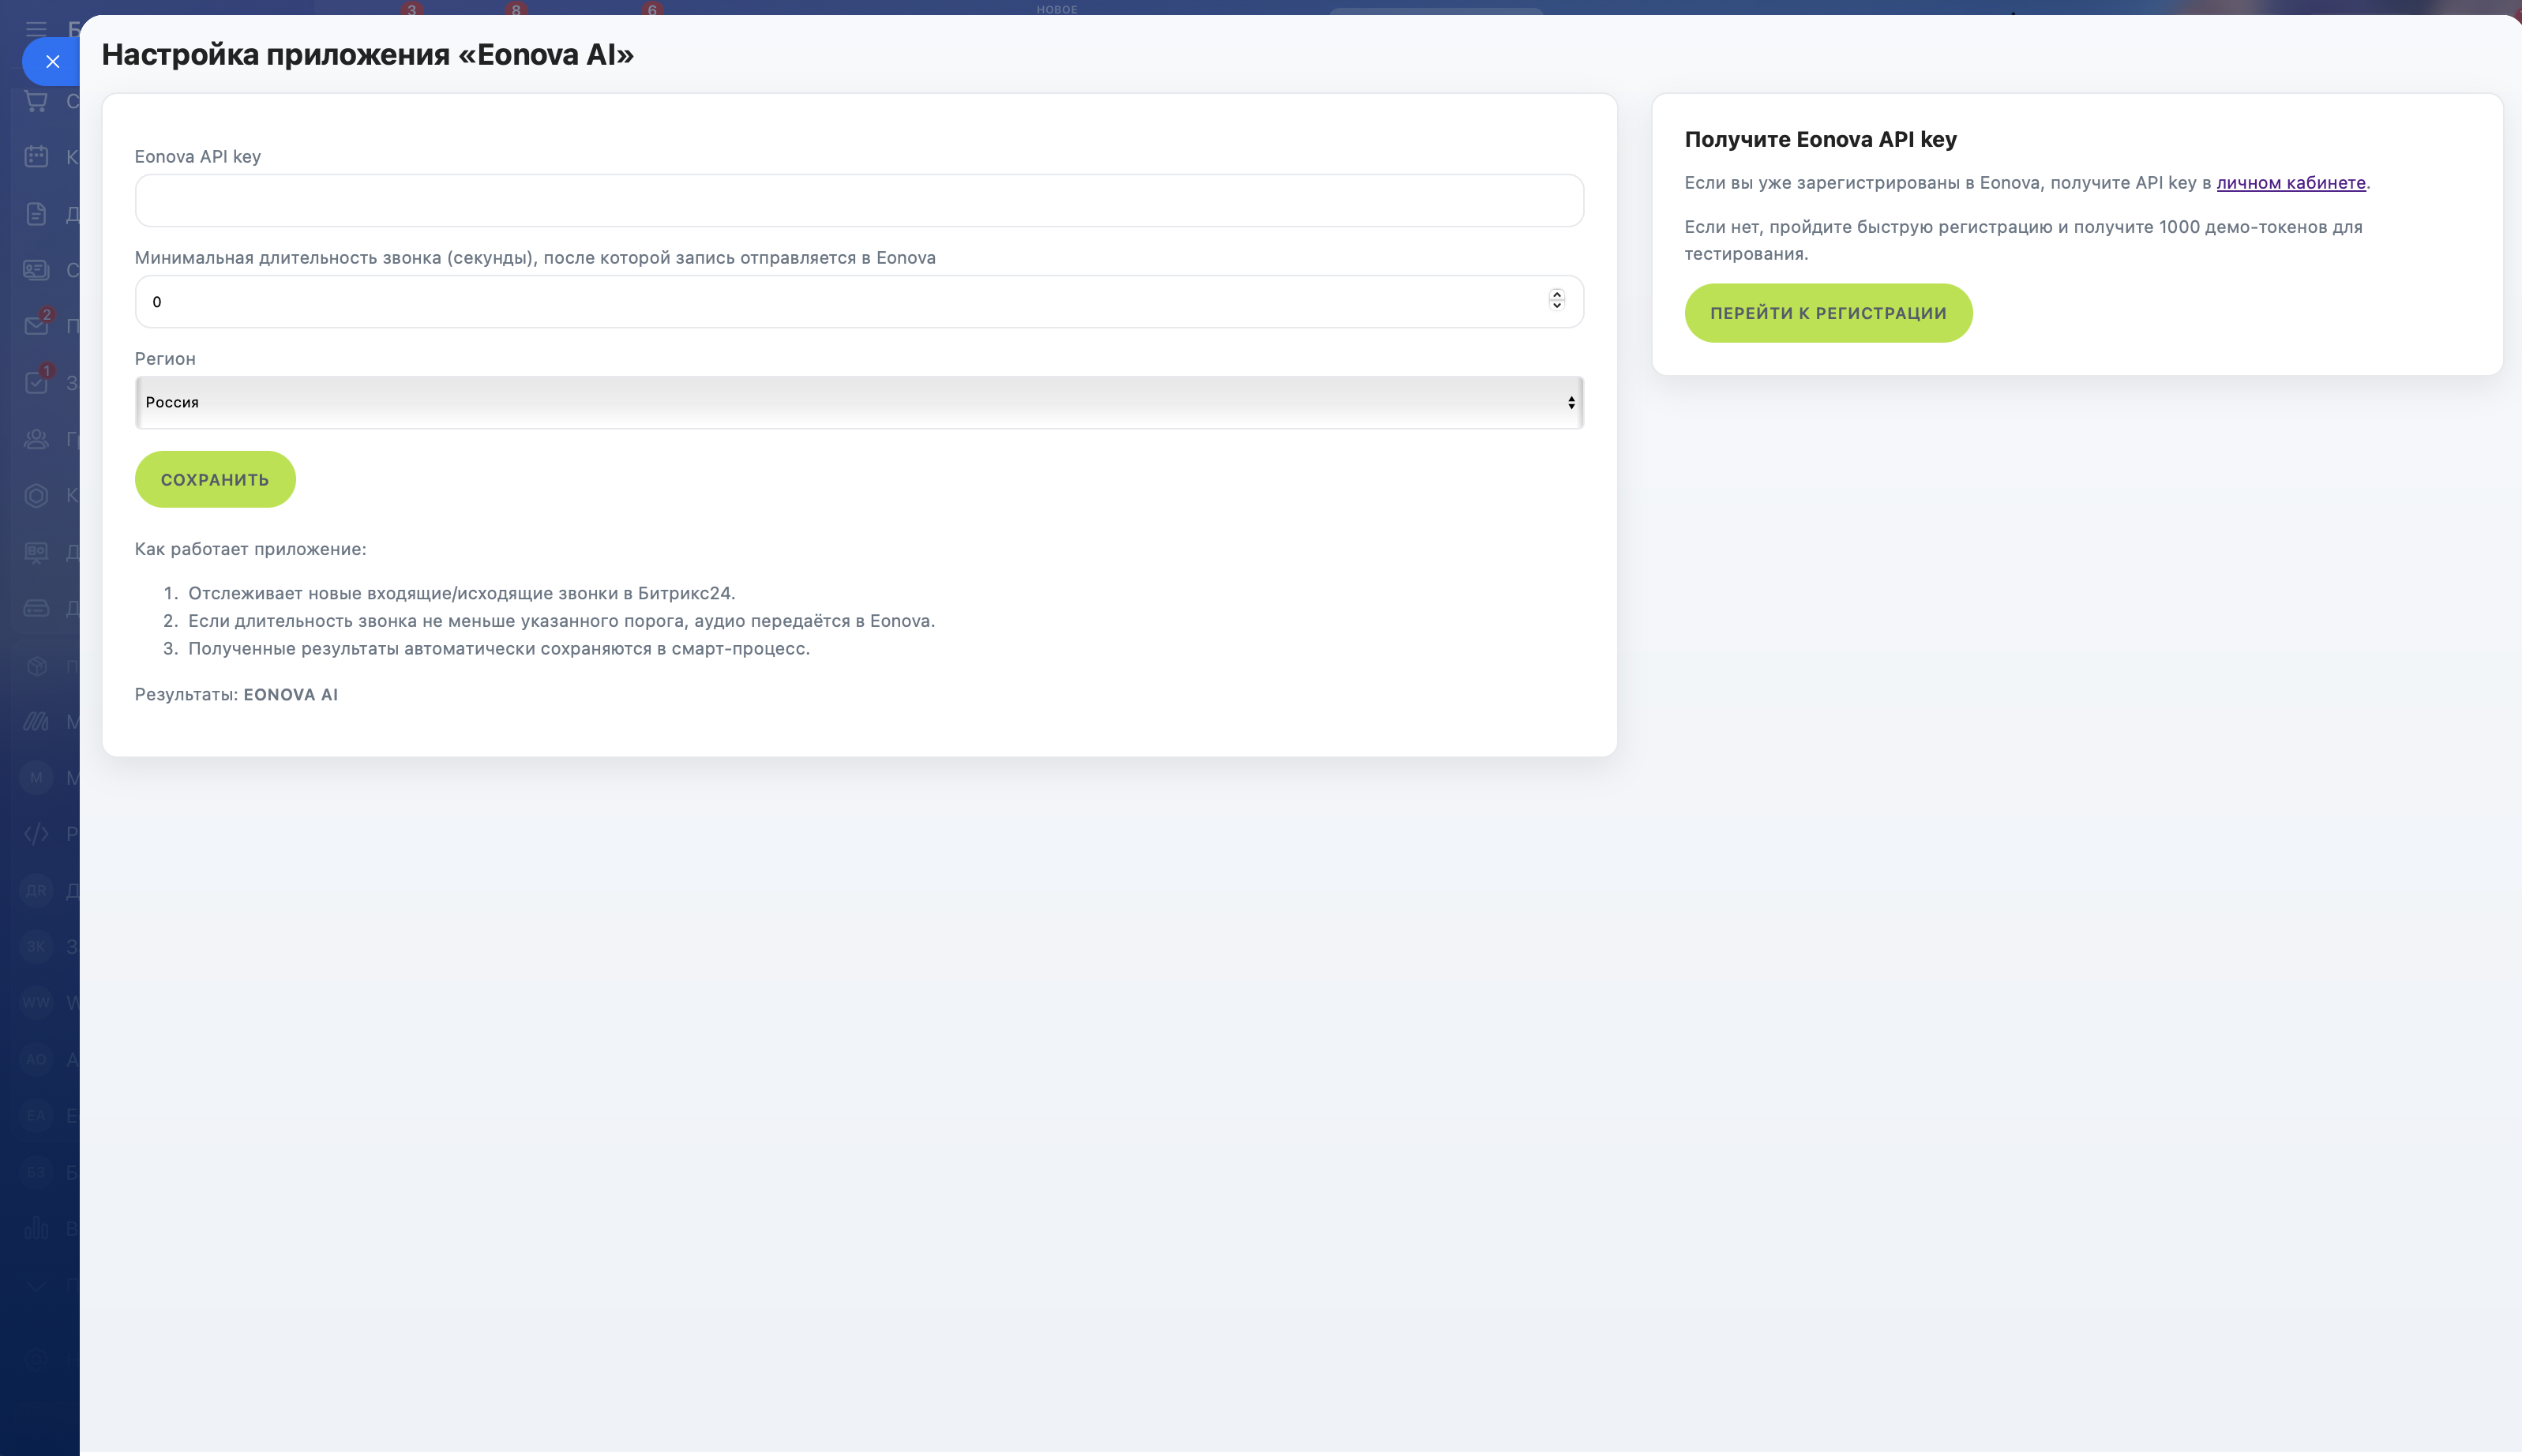Open the bar chart analytics sidebar icon

click(36, 1228)
